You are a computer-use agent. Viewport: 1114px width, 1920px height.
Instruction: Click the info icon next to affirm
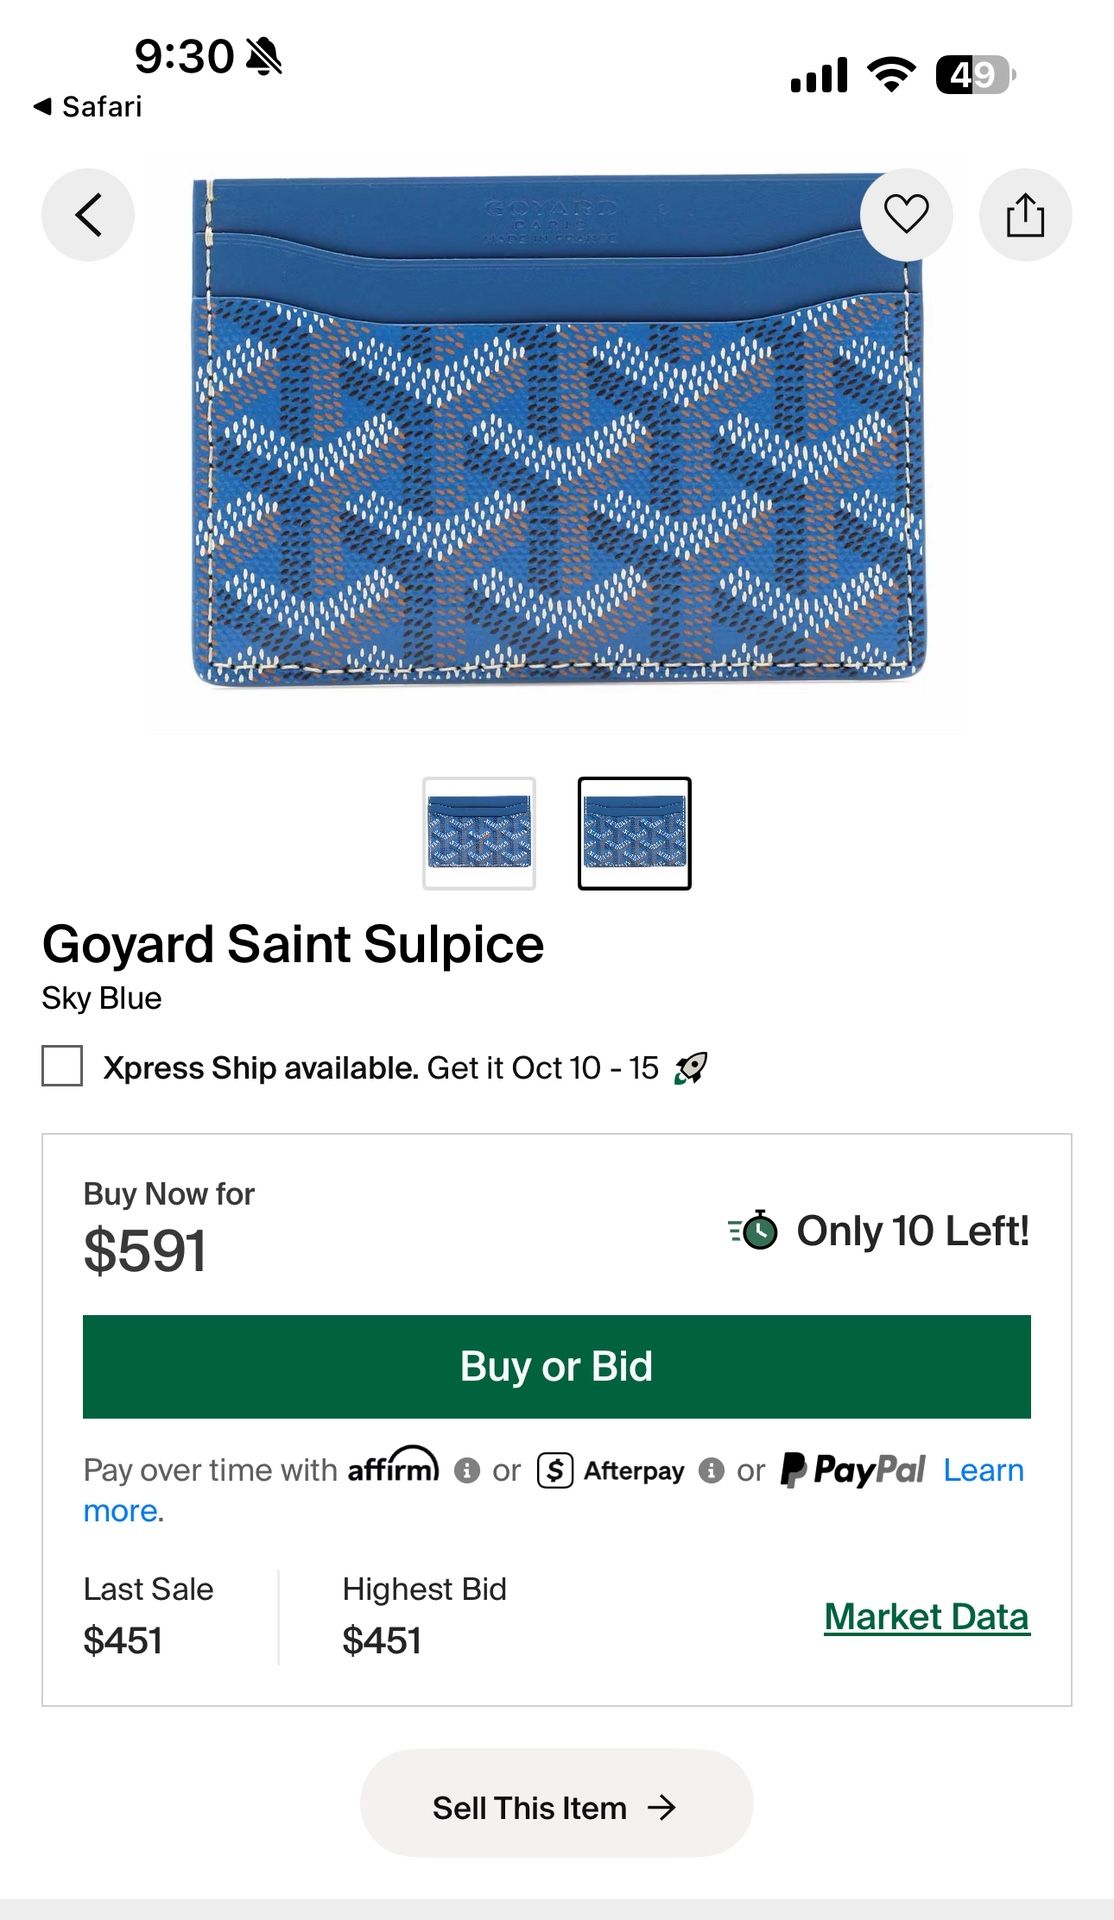point(466,1470)
